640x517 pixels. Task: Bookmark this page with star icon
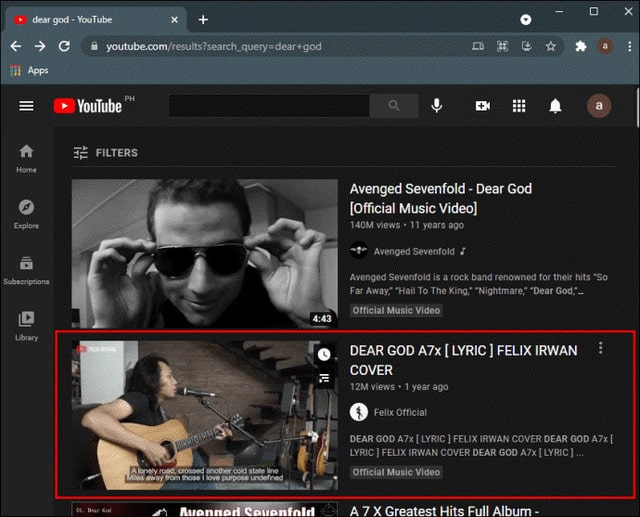pos(551,46)
